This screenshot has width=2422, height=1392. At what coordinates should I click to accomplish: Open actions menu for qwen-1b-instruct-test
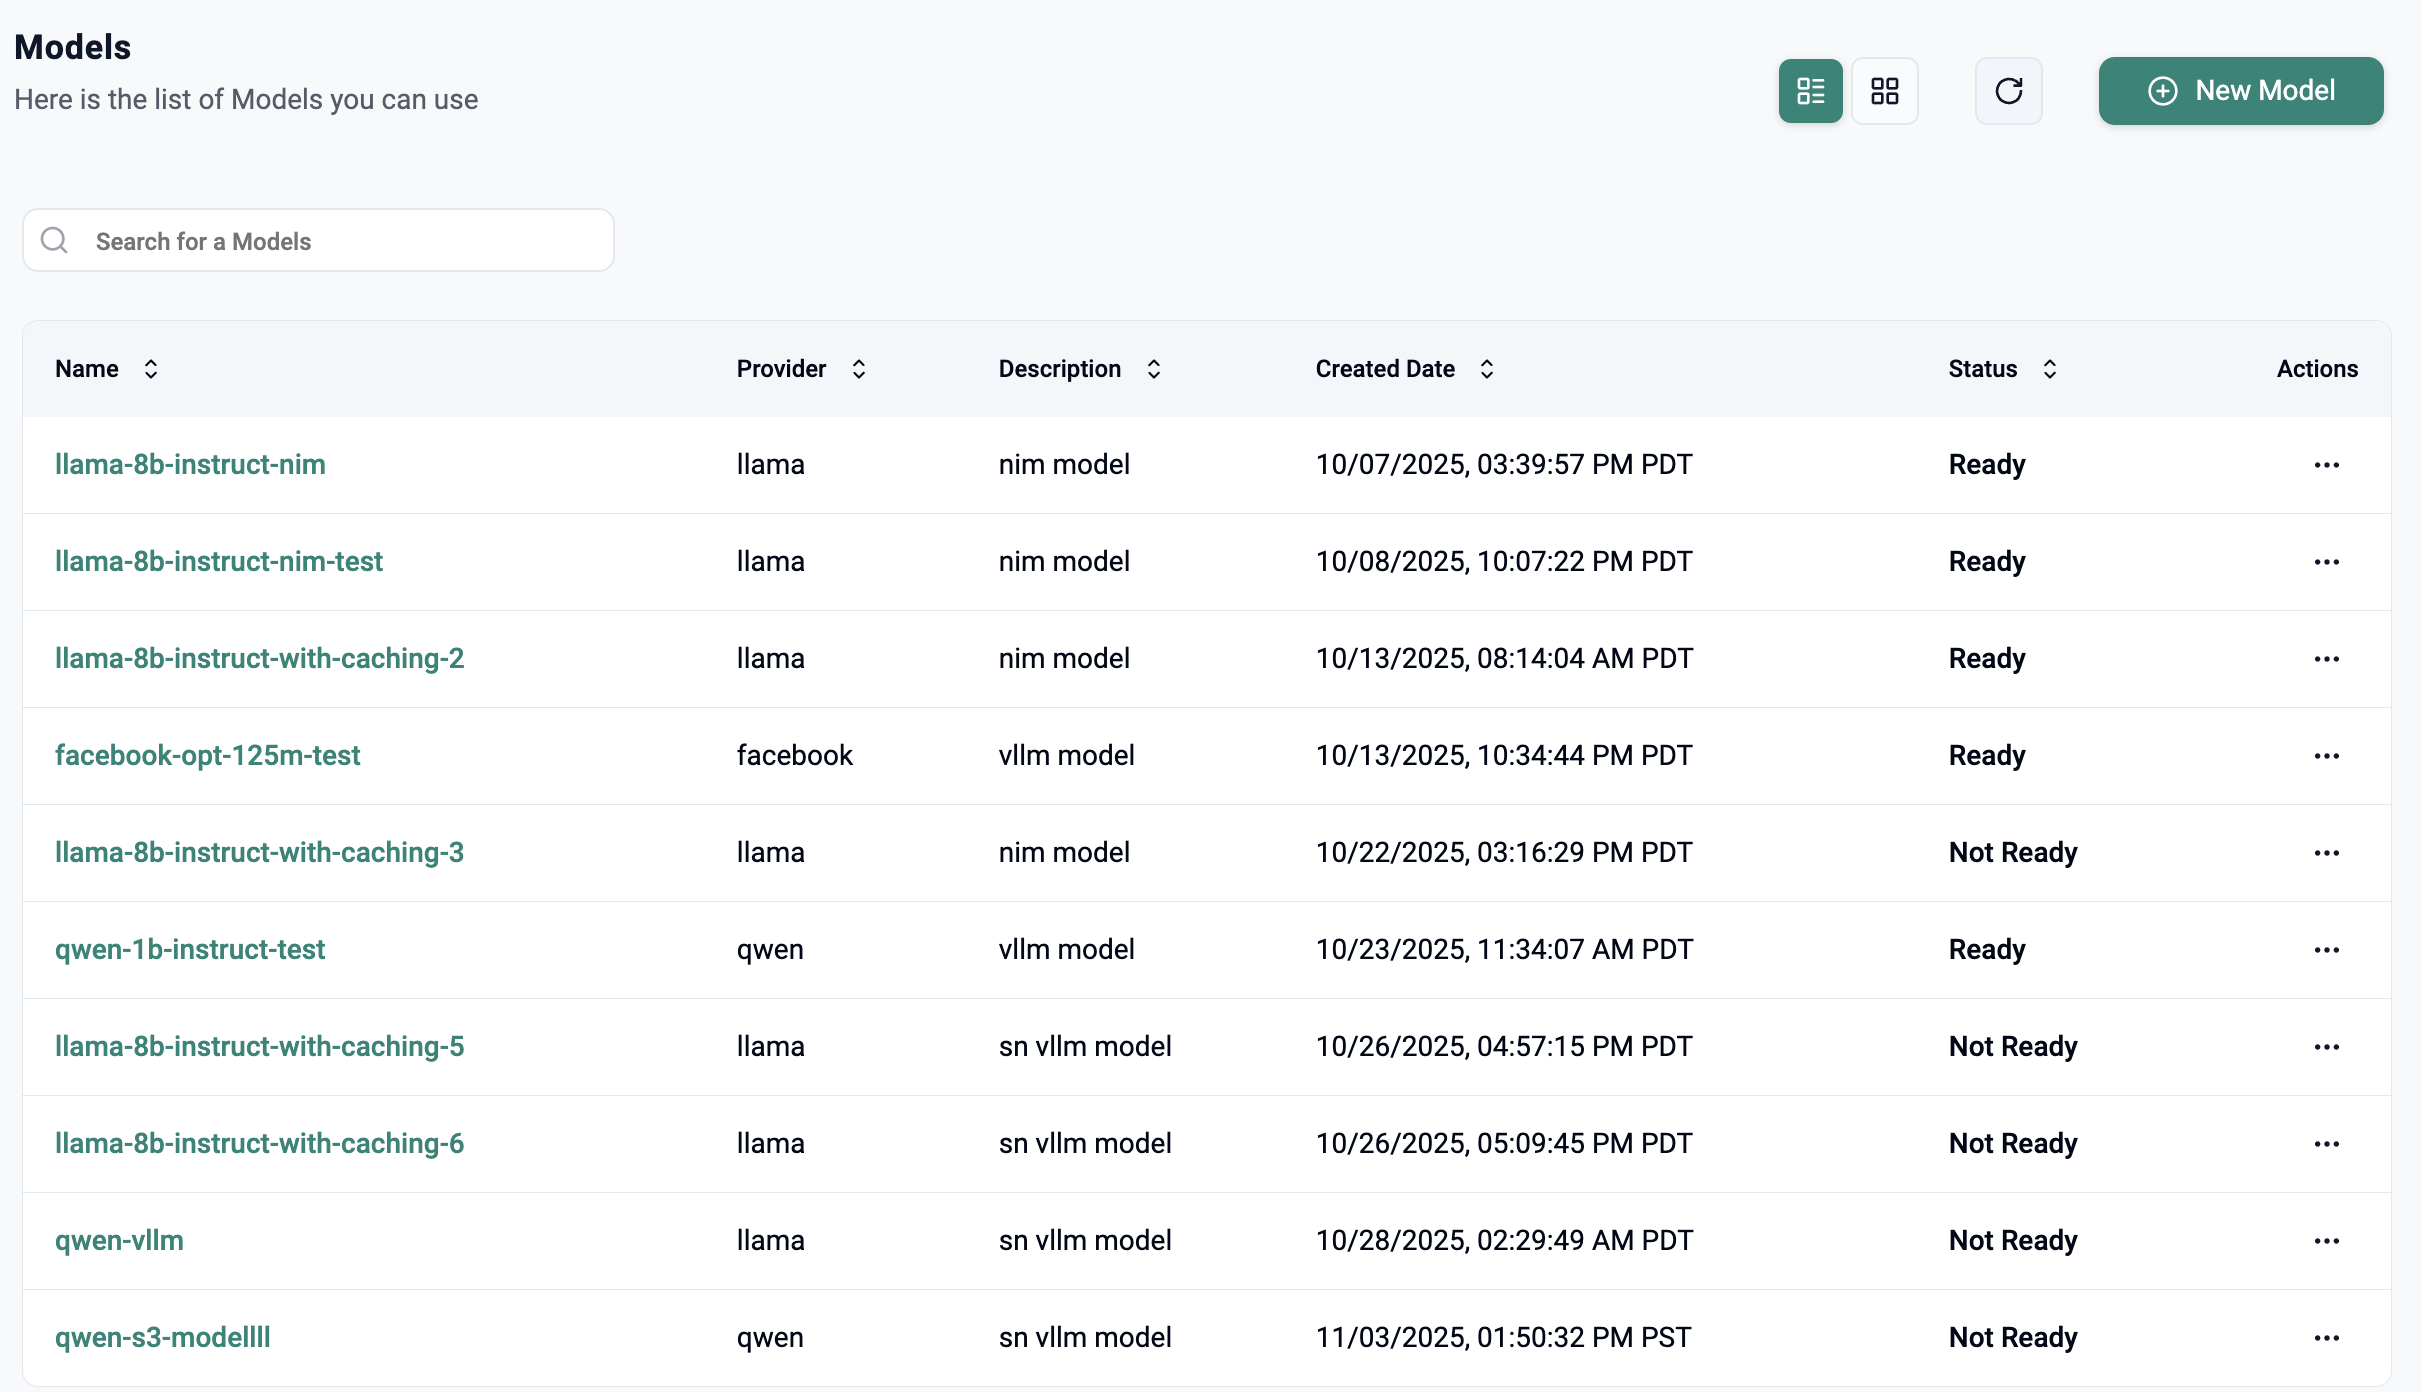(x=2326, y=950)
